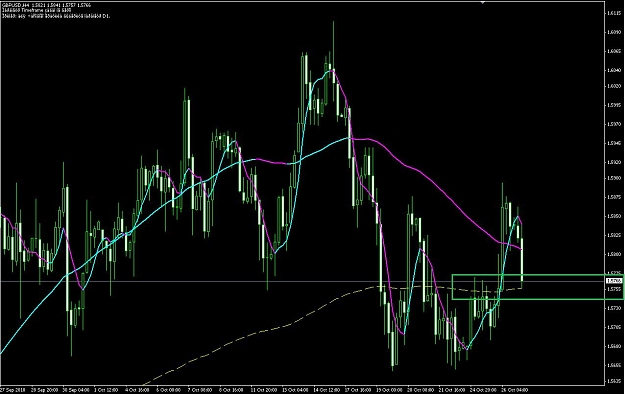
Task: Click the '4 Oct 16:00' time label
Action: click(137, 390)
